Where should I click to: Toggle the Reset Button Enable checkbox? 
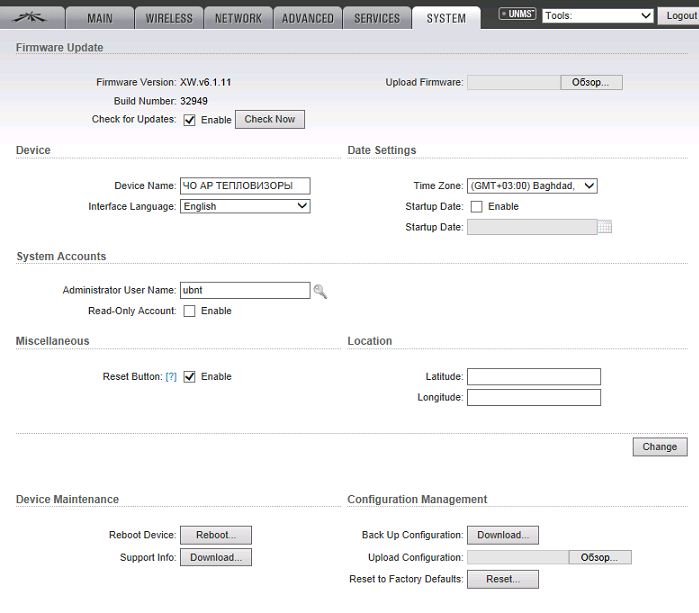[189, 377]
